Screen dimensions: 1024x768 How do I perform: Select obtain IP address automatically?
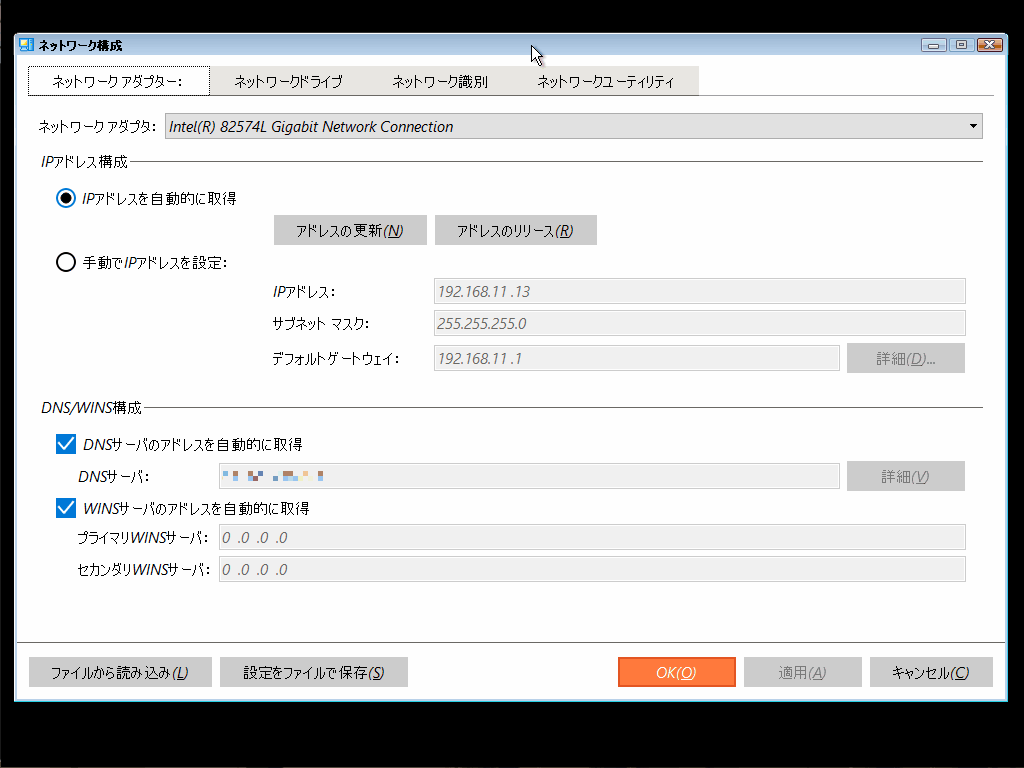pos(66,198)
